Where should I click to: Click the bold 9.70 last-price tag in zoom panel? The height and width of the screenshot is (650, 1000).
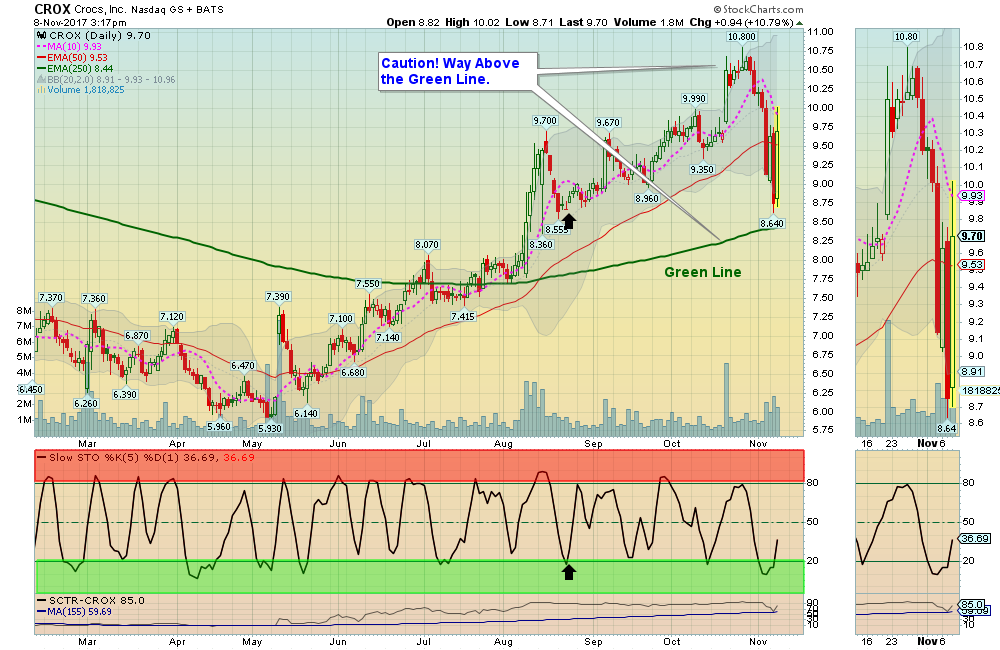972,236
